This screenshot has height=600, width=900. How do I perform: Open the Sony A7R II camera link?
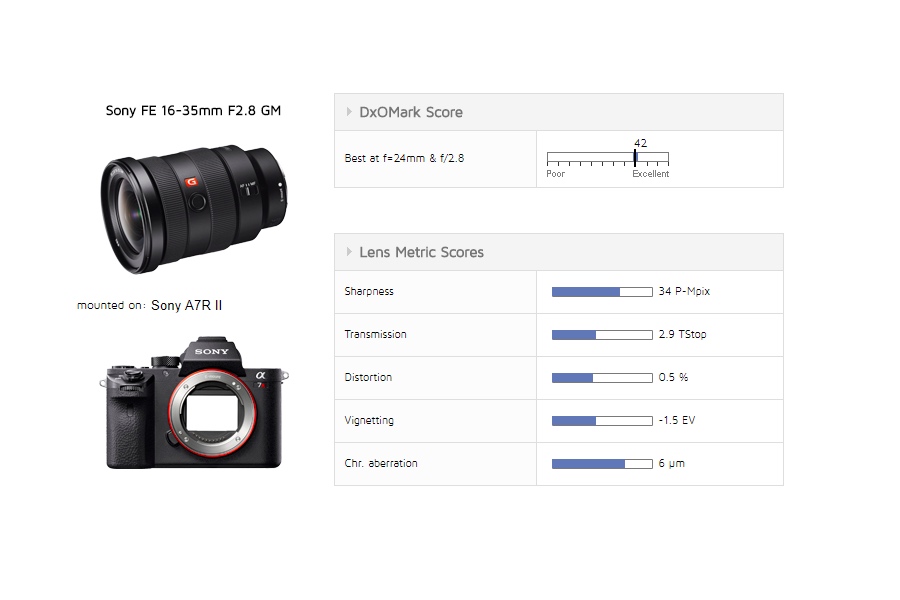pos(186,305)
